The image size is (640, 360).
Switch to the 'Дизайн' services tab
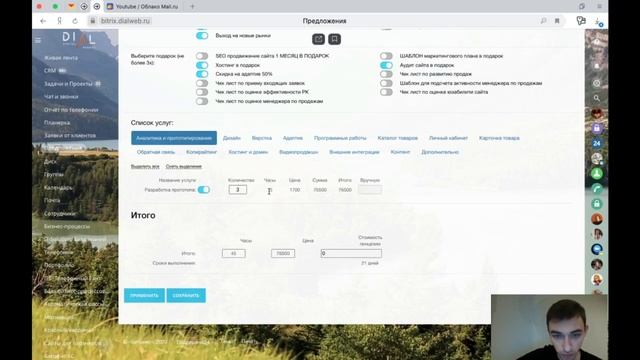point(232,138)
